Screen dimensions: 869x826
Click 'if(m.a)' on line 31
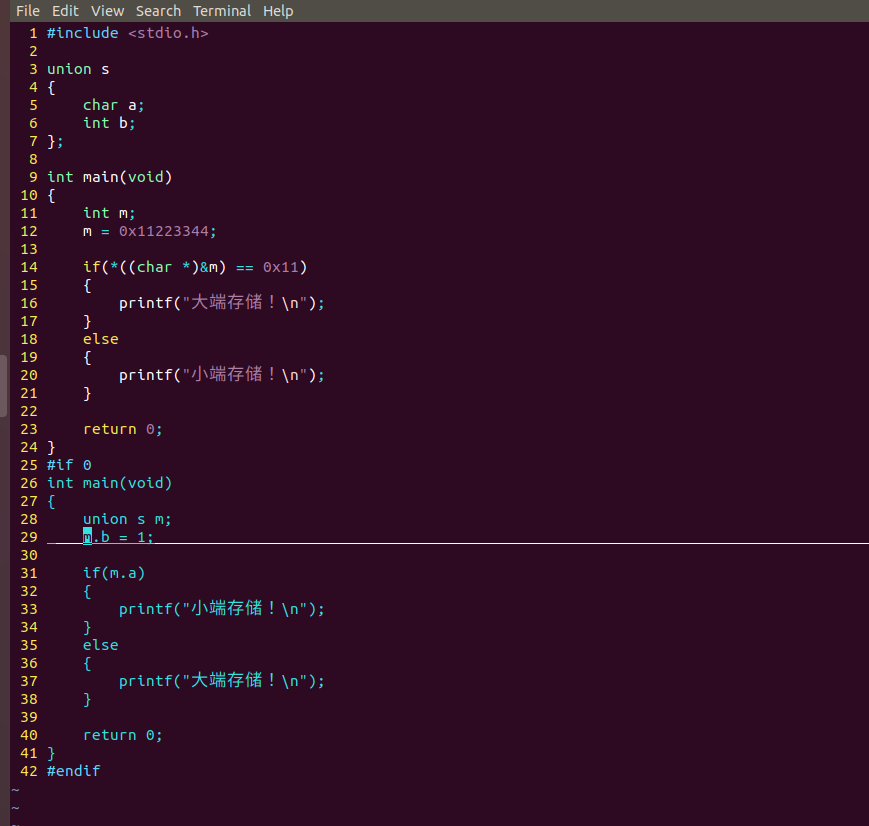pos(113,573)
